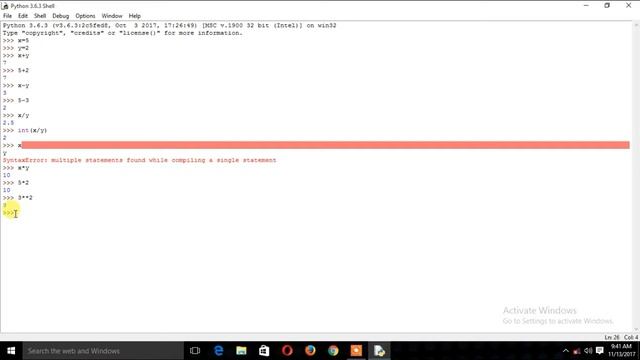The image size is (640, 360).
Task: Click the x/y input line
Action: (x=16, y=116)
